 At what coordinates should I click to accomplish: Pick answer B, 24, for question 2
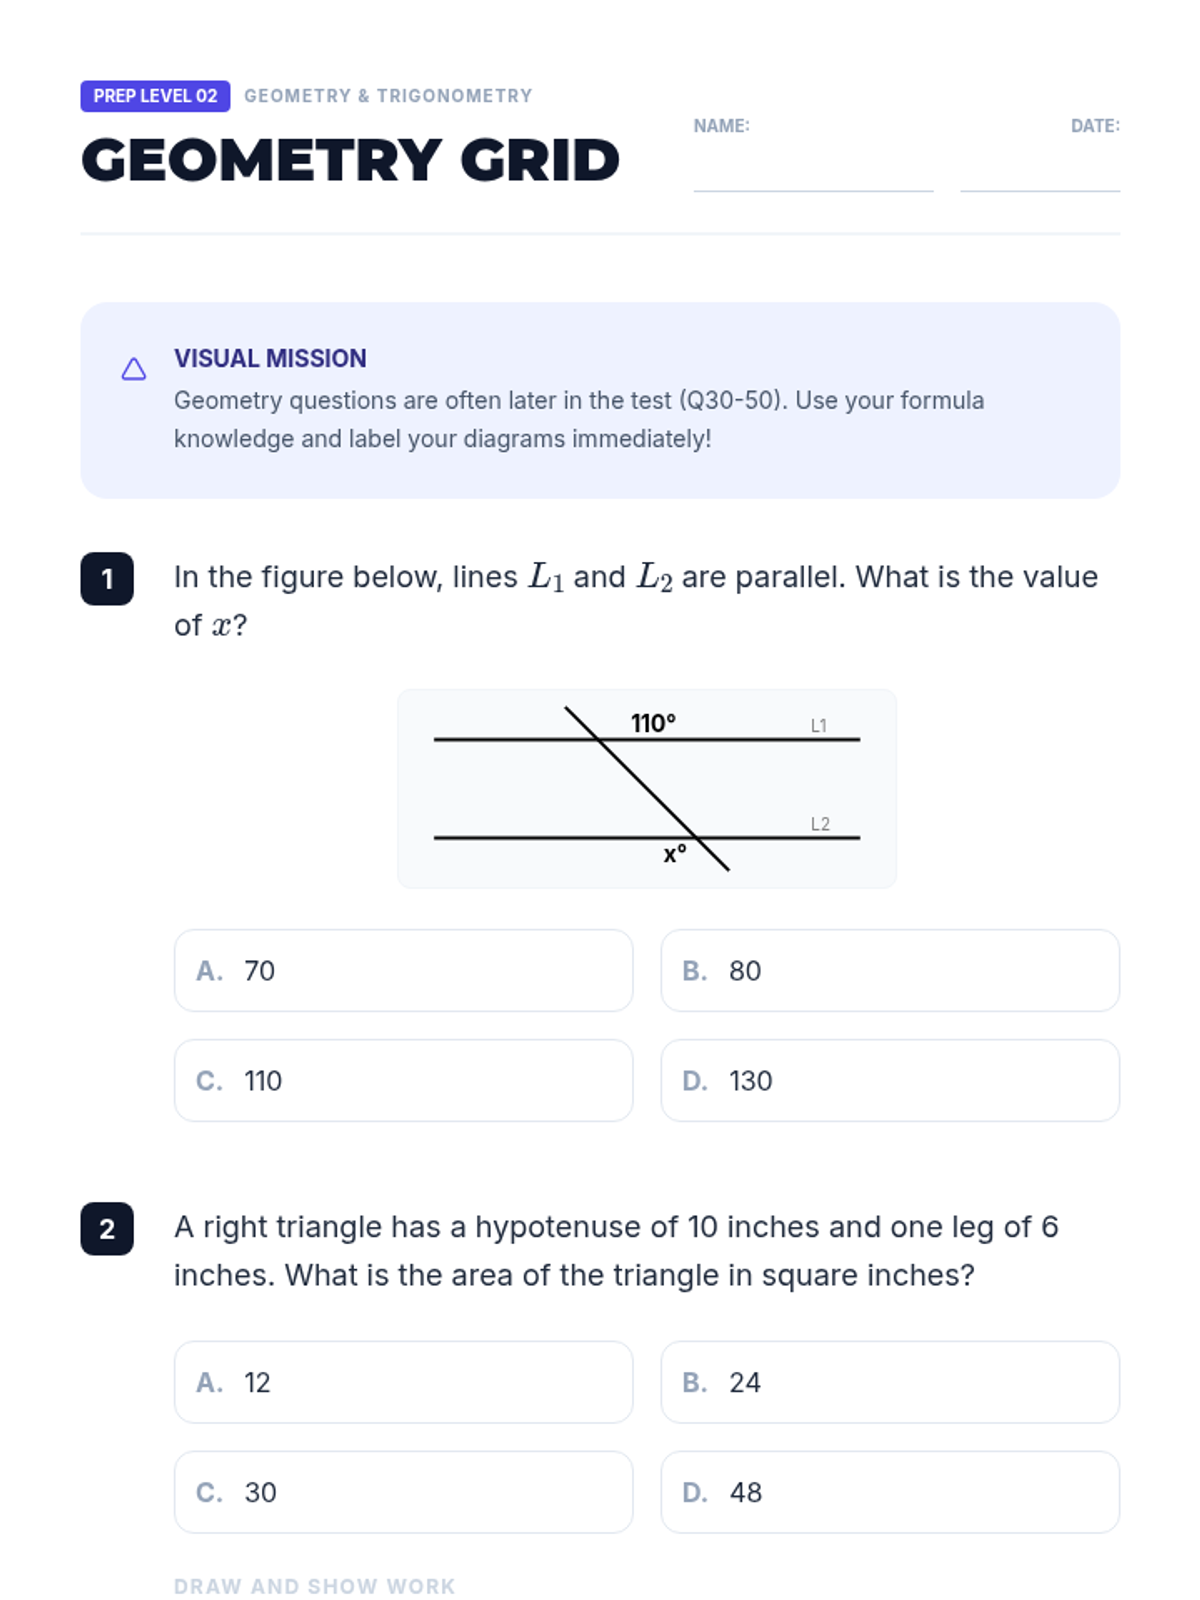click(x=889, y=1383)
